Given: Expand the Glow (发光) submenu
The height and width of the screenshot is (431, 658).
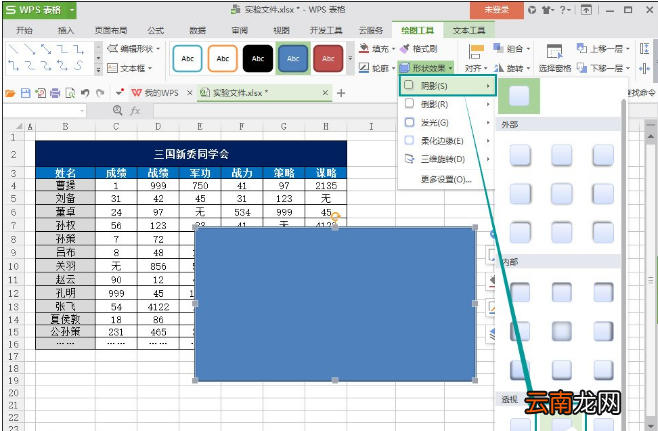Looking at the screenshot, I should (x=447, y=123).
